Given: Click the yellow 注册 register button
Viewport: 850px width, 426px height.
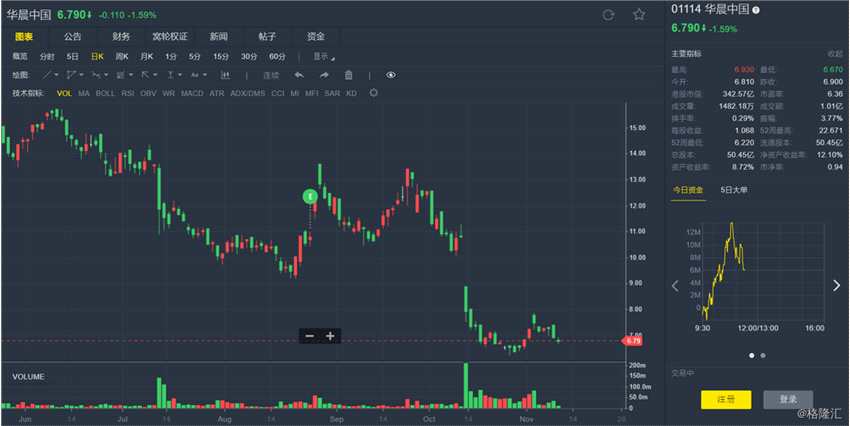Looking at the screenshot, I should (726, 399).
